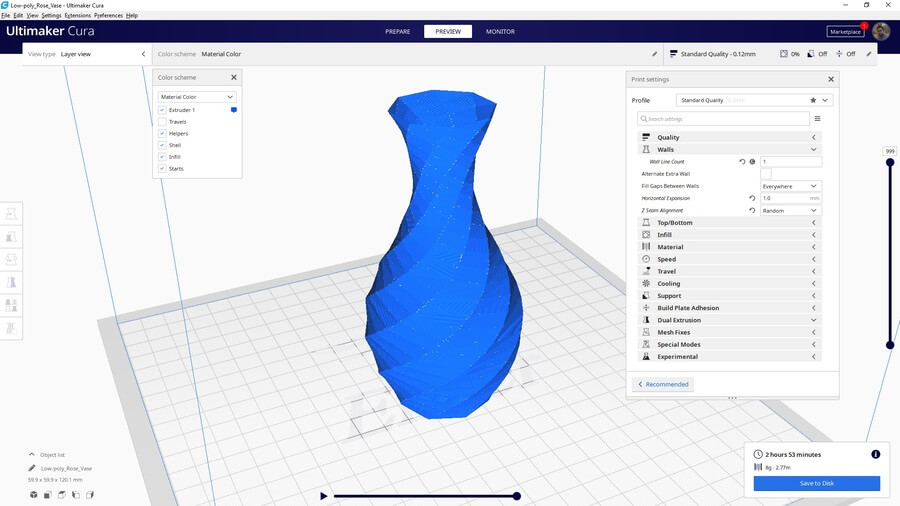Select the Support Blocker tool
Screen dimensions: 900x506
(11, 328)
